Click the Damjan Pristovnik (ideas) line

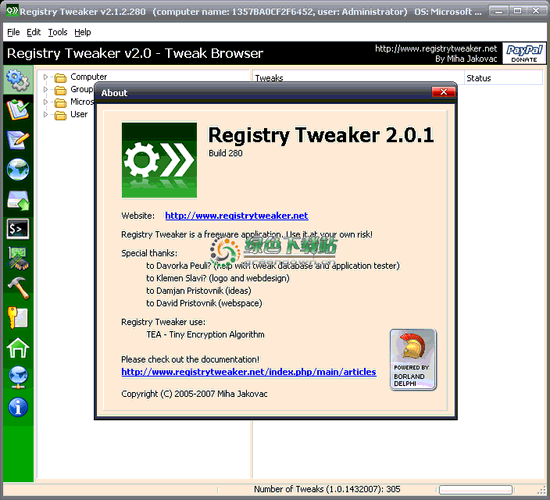(199, 291)
